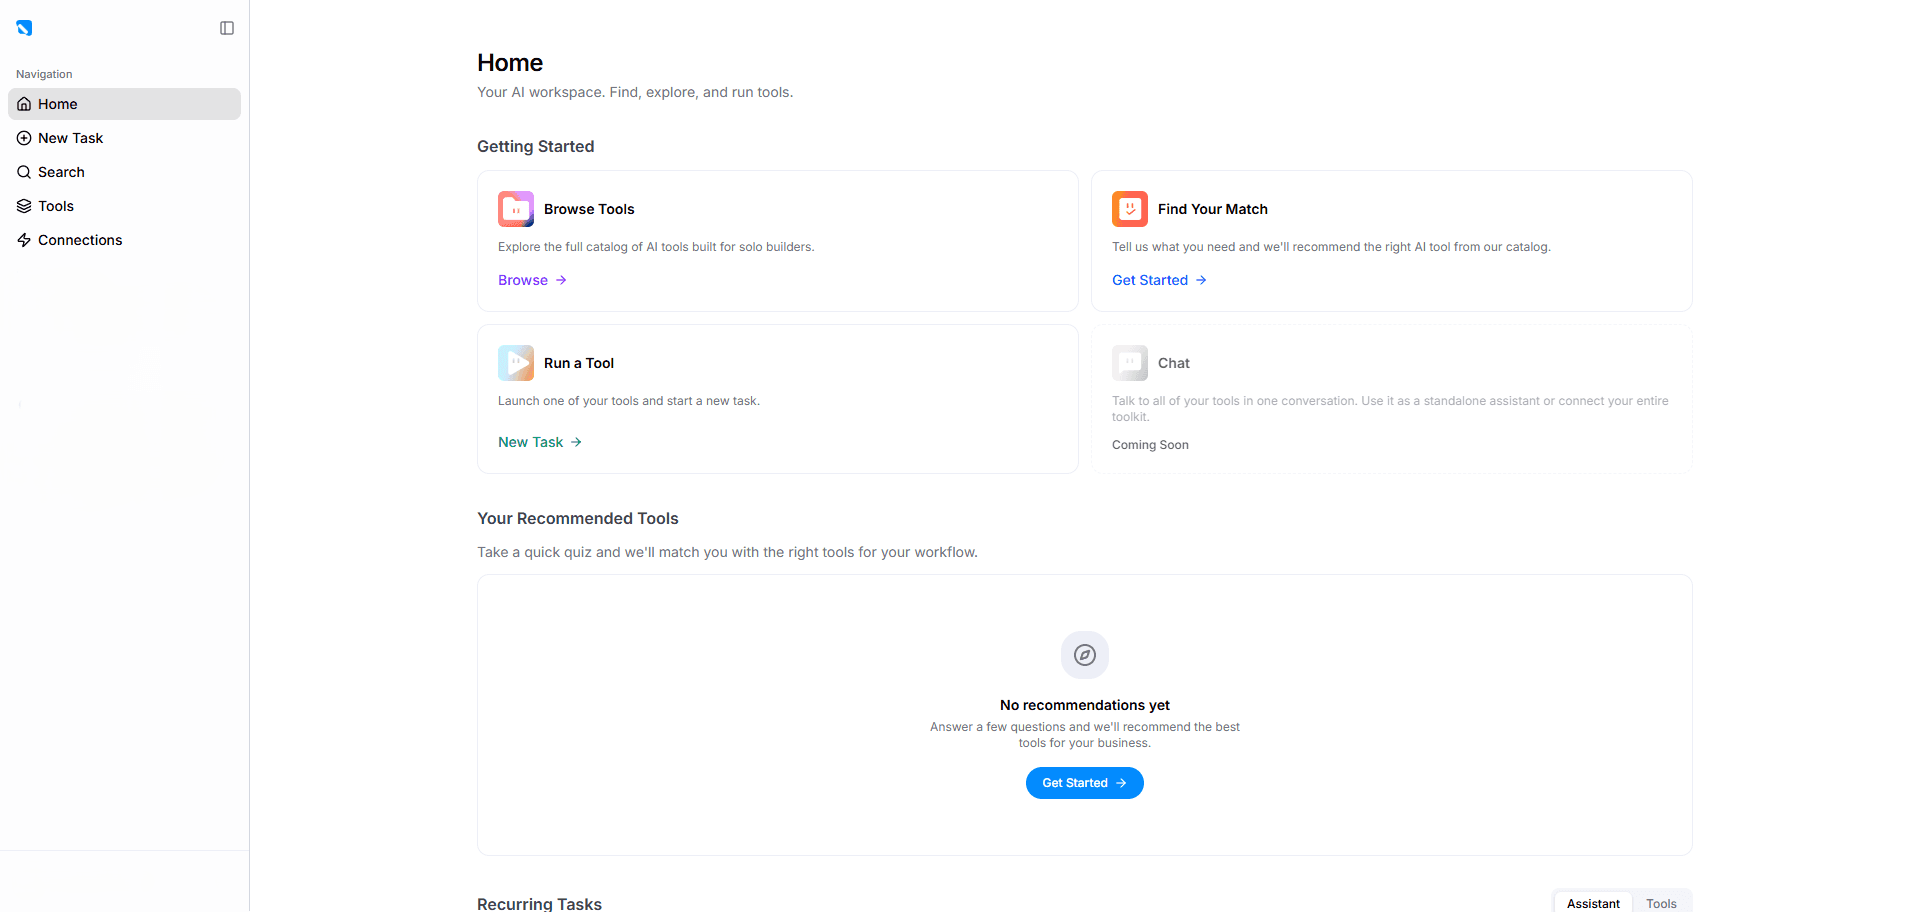Select the Home icon in navigation
The height and width of the screenshot is (912, 1920).
coord(23,104)
